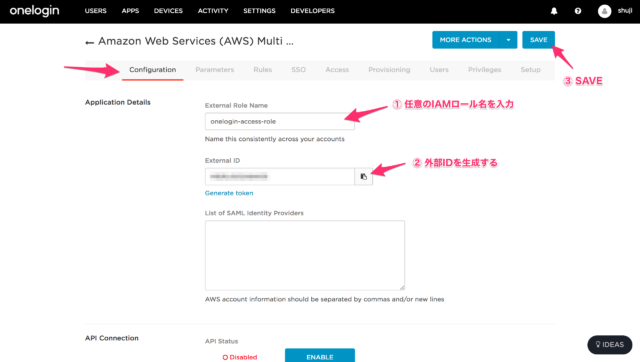This screenshot has width=640, height=362.
Task: Switch to the SSO tab
Action: [x=298, y=70]
